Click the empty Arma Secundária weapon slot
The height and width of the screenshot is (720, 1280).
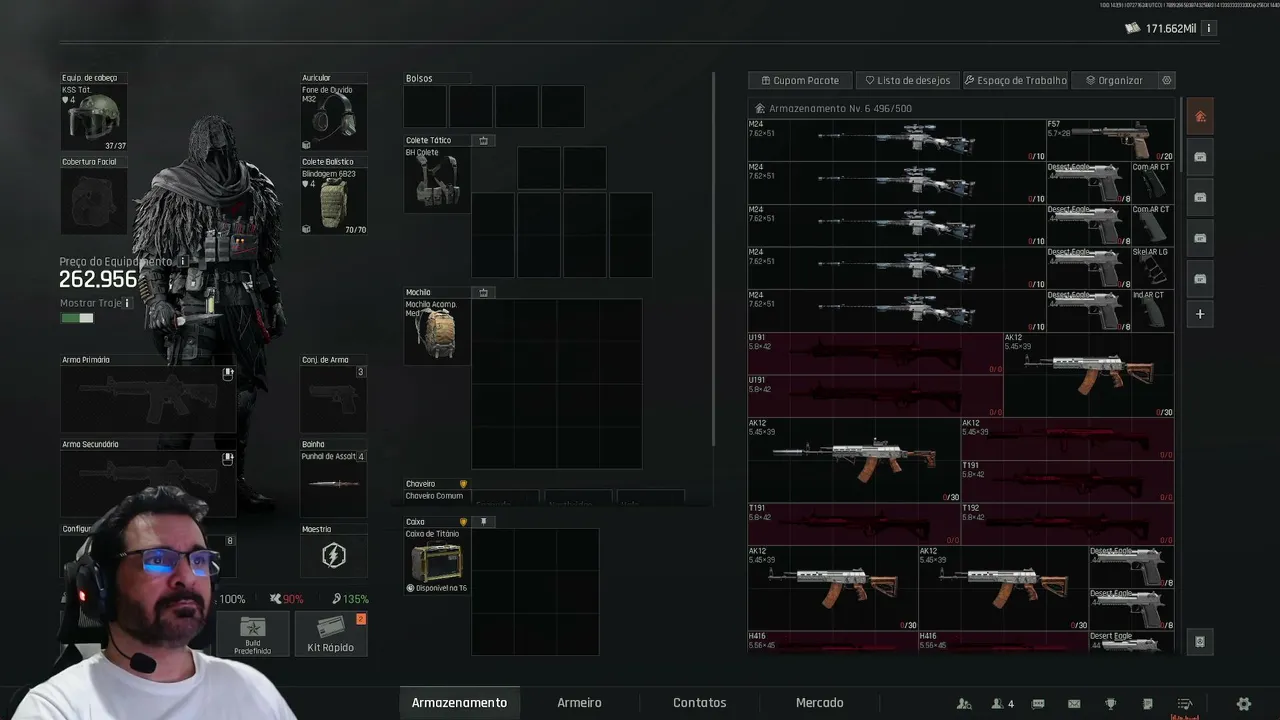(x=148, y=484)
